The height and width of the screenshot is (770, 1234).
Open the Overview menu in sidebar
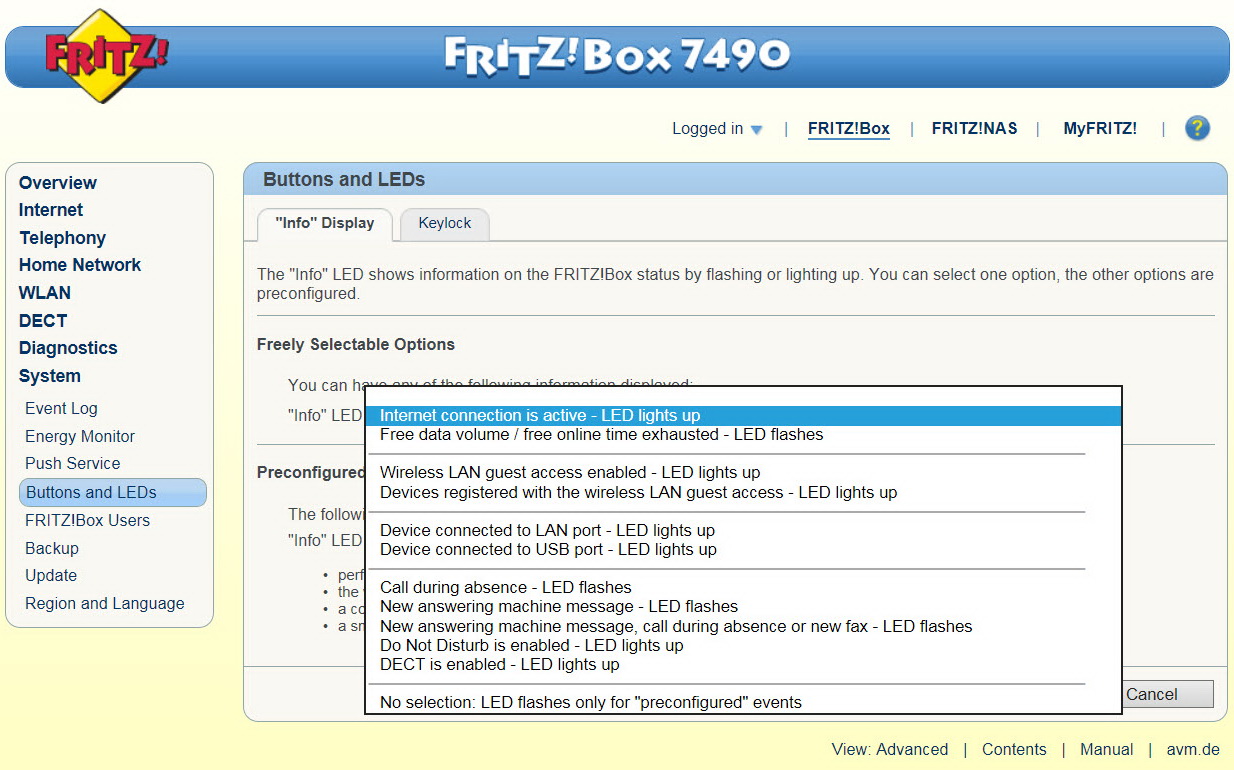pos(58,183)
